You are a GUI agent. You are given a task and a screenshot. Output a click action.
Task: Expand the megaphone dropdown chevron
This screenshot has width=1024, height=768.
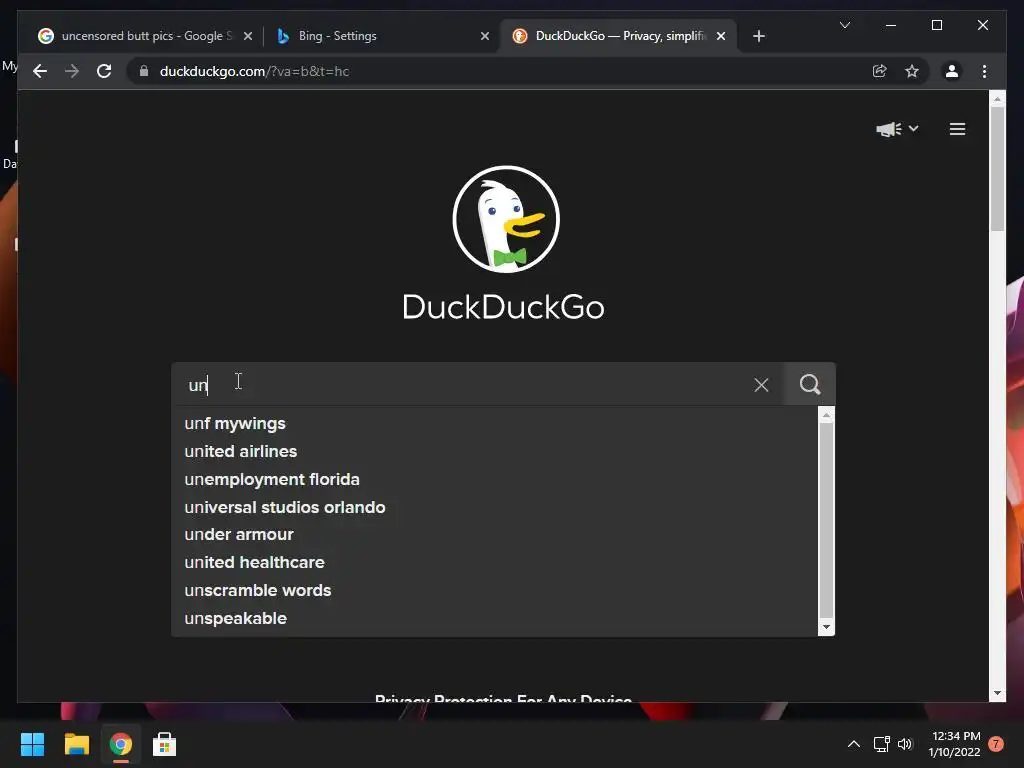pos(914,129)
